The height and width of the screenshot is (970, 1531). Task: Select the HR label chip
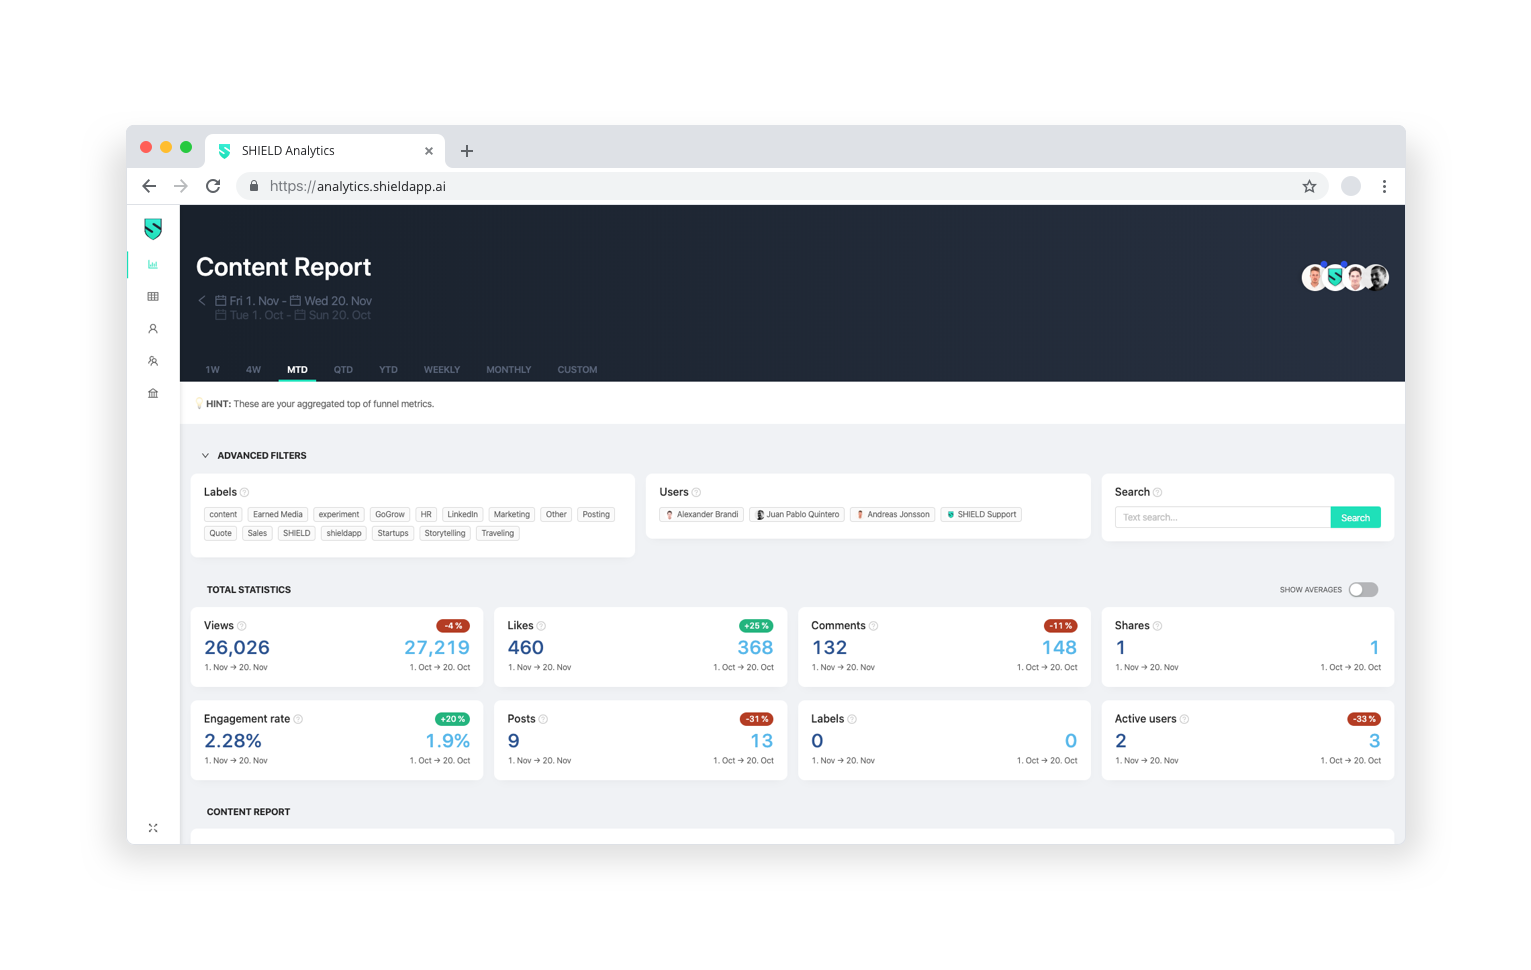pyautogui.click(x=426, y=515)
